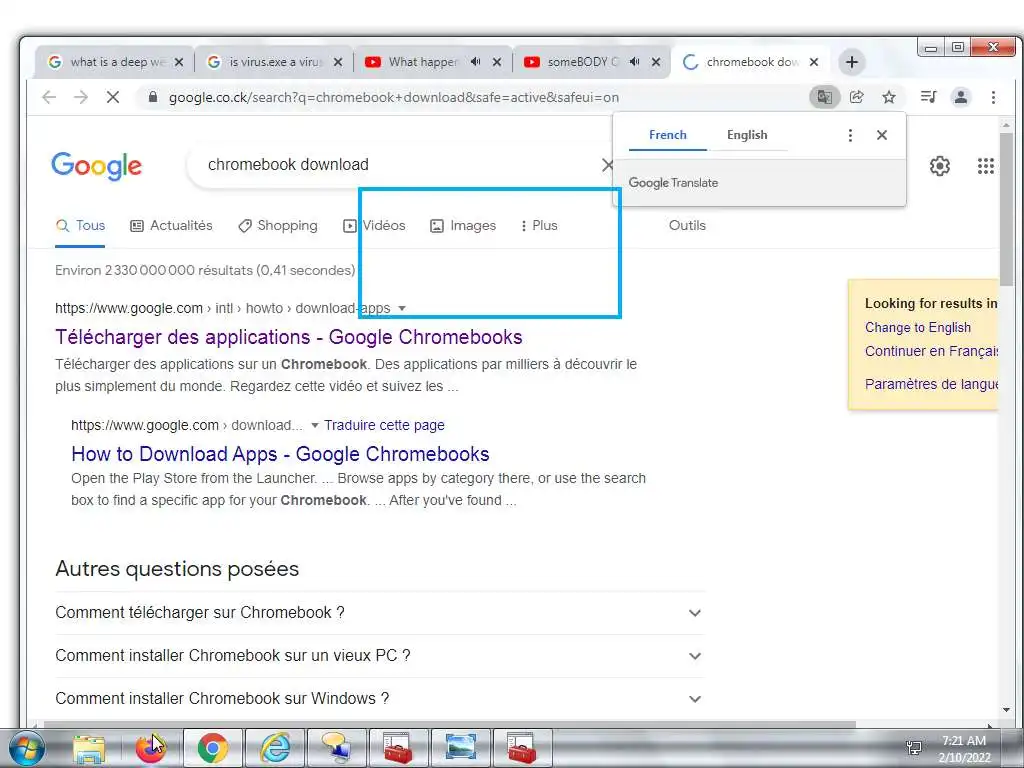The image size is (1024, 768).
Task: Expand the Plus more filters menu
Action: point(539,225)
